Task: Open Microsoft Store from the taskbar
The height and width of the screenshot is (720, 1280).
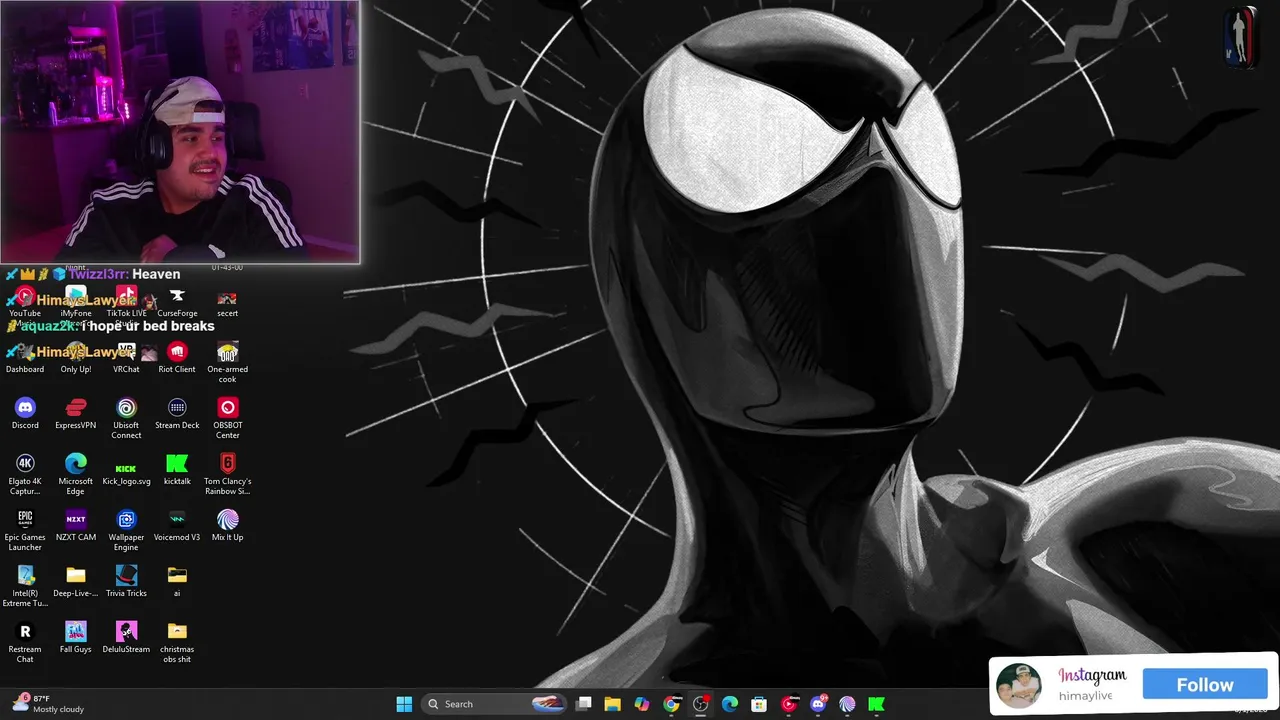Action: 759,704
